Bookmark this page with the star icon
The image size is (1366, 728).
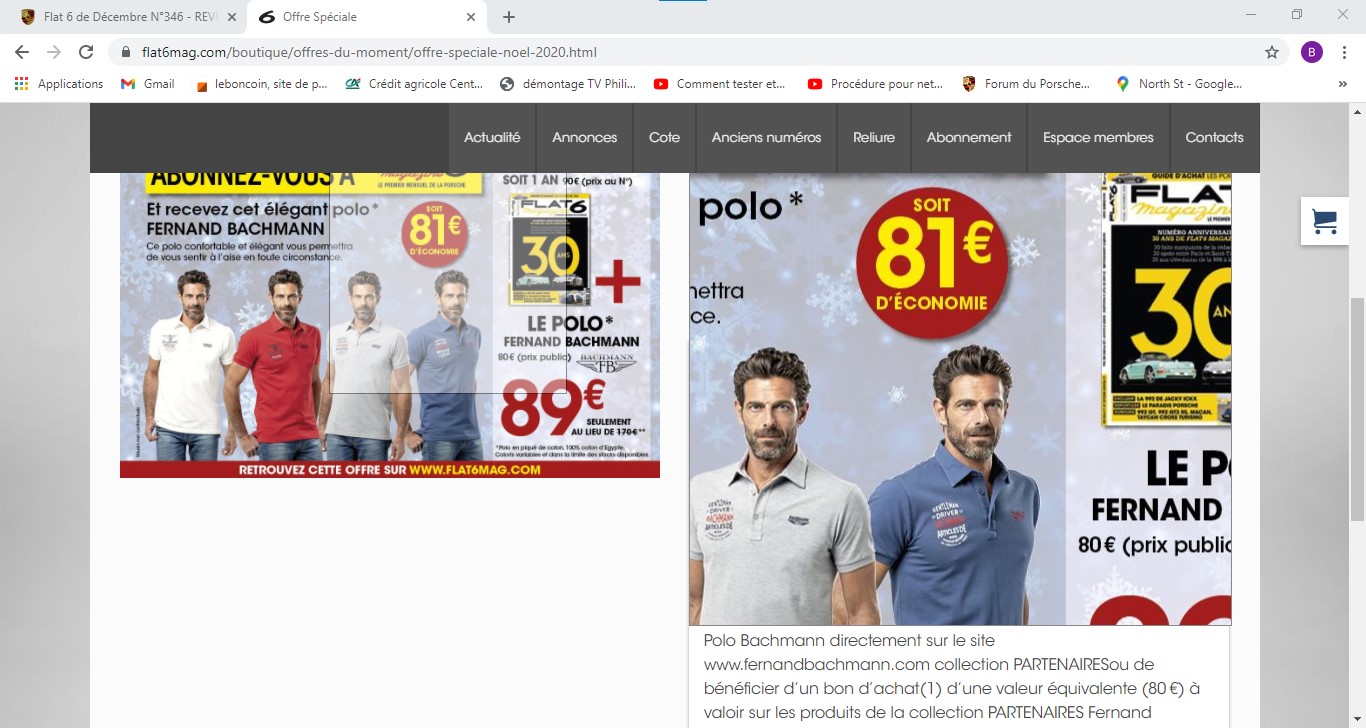(x=1272, y=52)
